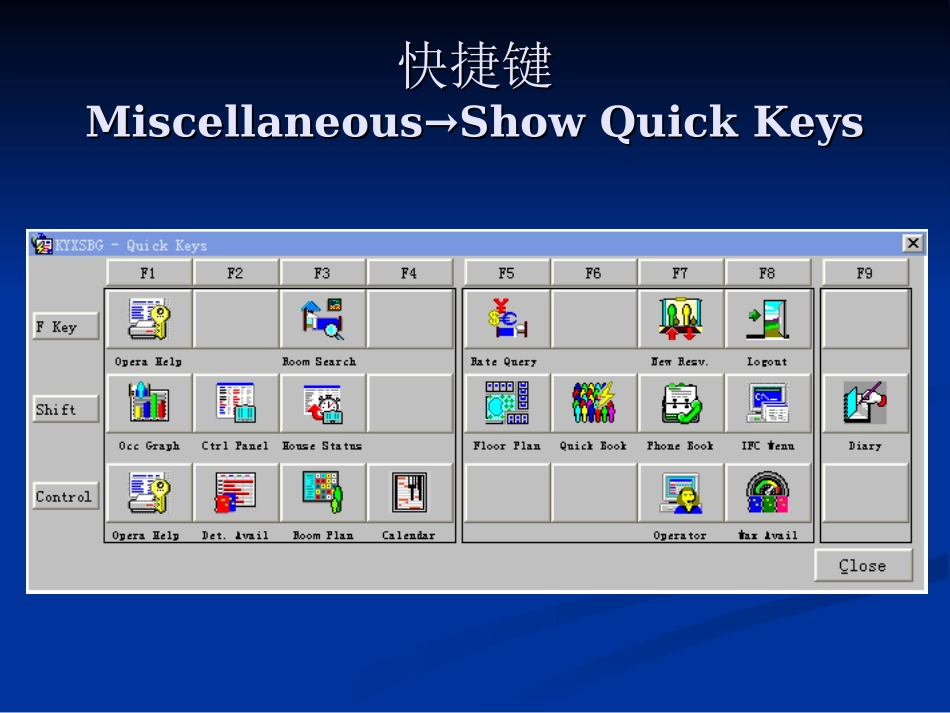Open the Rate Query icon
The height and width of the screenshot is (713, 950).
coord(507,319)
